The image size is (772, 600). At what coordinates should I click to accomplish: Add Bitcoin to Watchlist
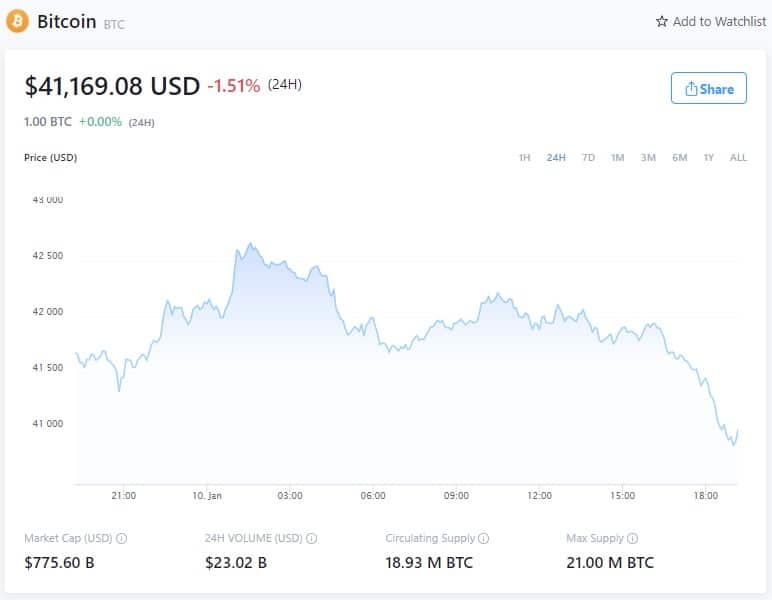tap(711, 21)
